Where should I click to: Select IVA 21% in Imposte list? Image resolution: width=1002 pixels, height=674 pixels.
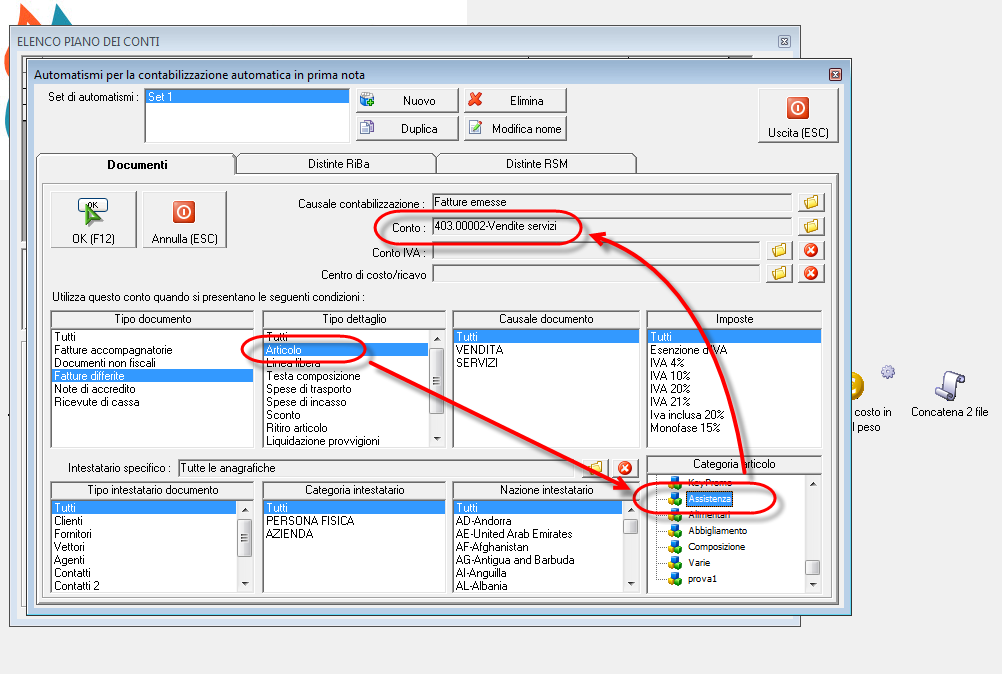(x=734, y=402)
